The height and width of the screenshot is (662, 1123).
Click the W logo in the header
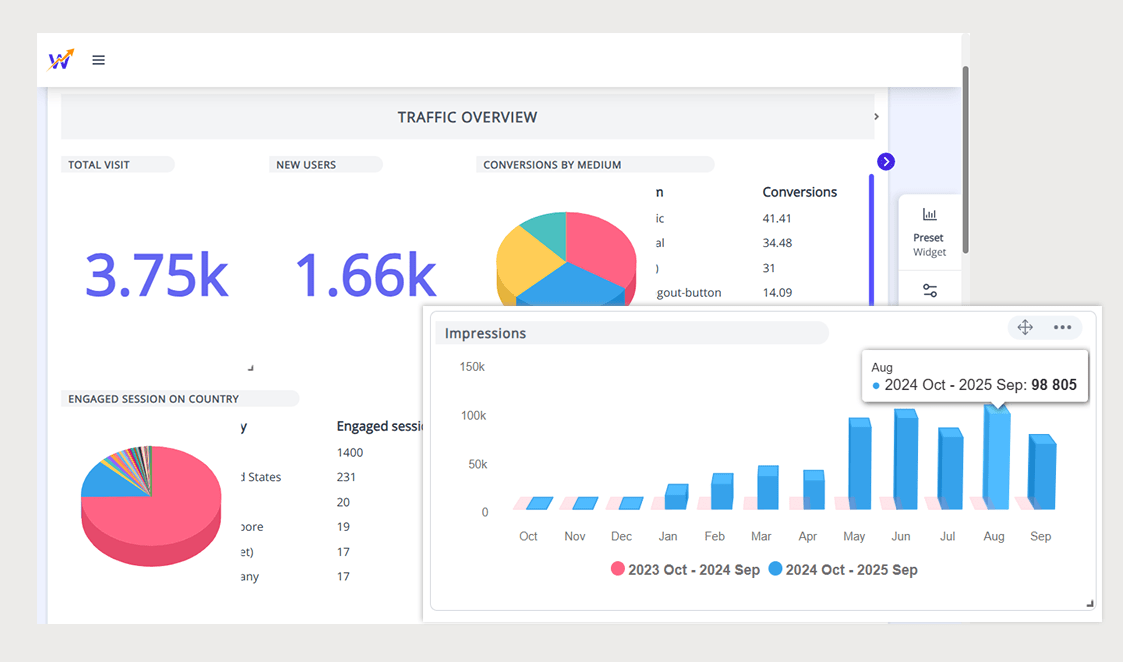(x=61, y=60)
